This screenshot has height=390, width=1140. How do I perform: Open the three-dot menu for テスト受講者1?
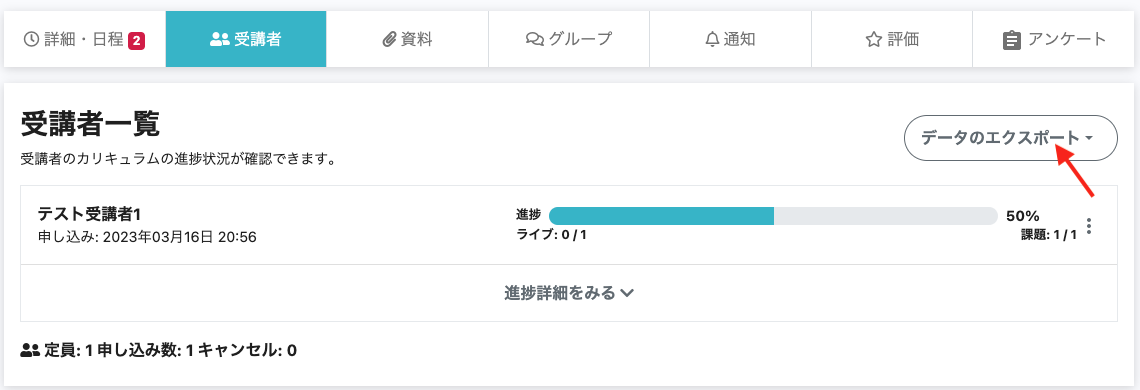pyautogui.click(x=1088, y=226)
